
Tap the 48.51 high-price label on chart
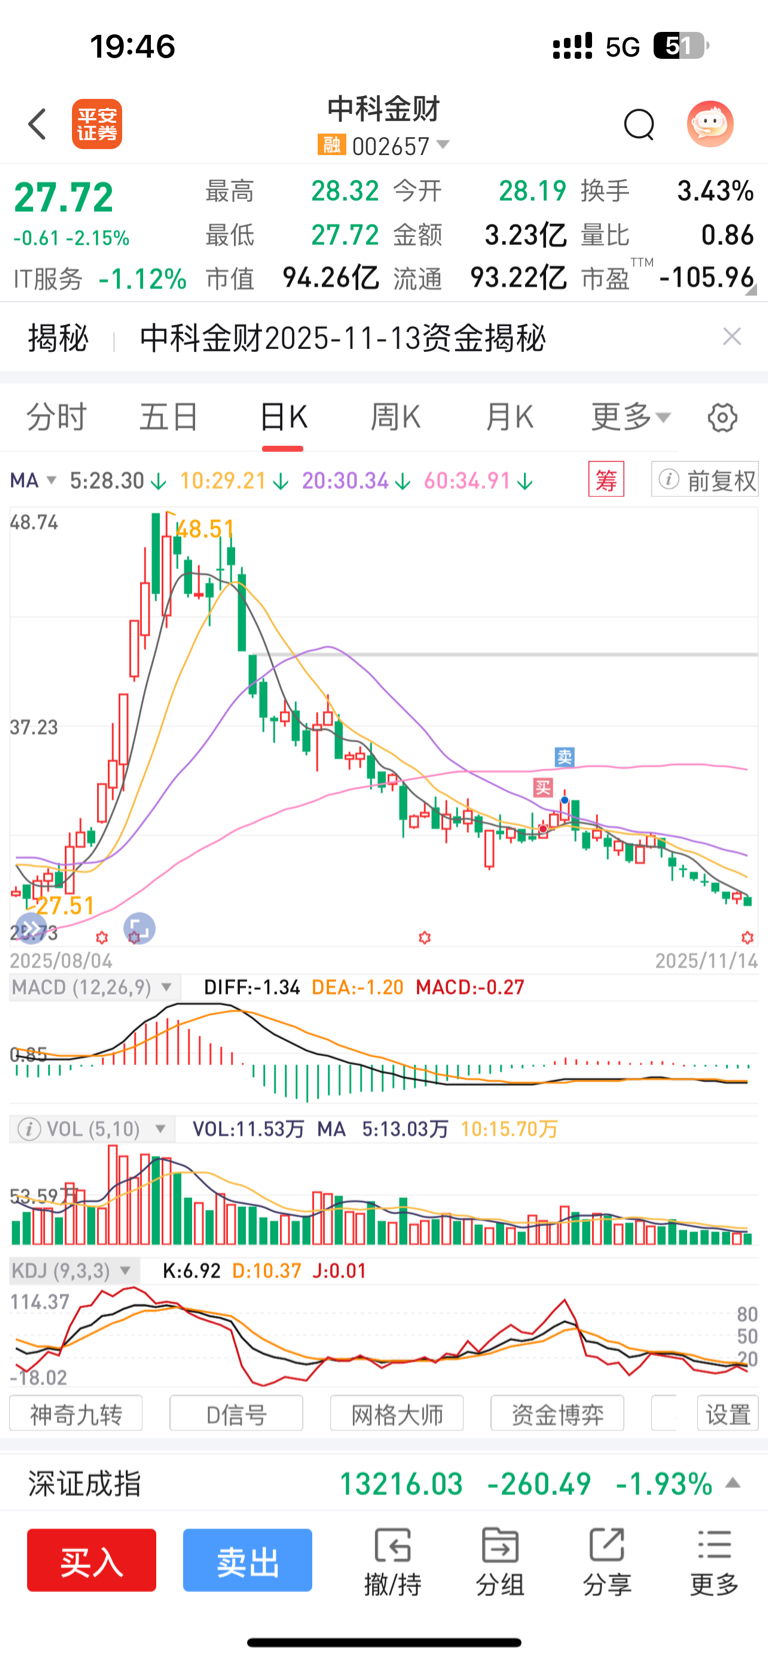click(205, 529)
